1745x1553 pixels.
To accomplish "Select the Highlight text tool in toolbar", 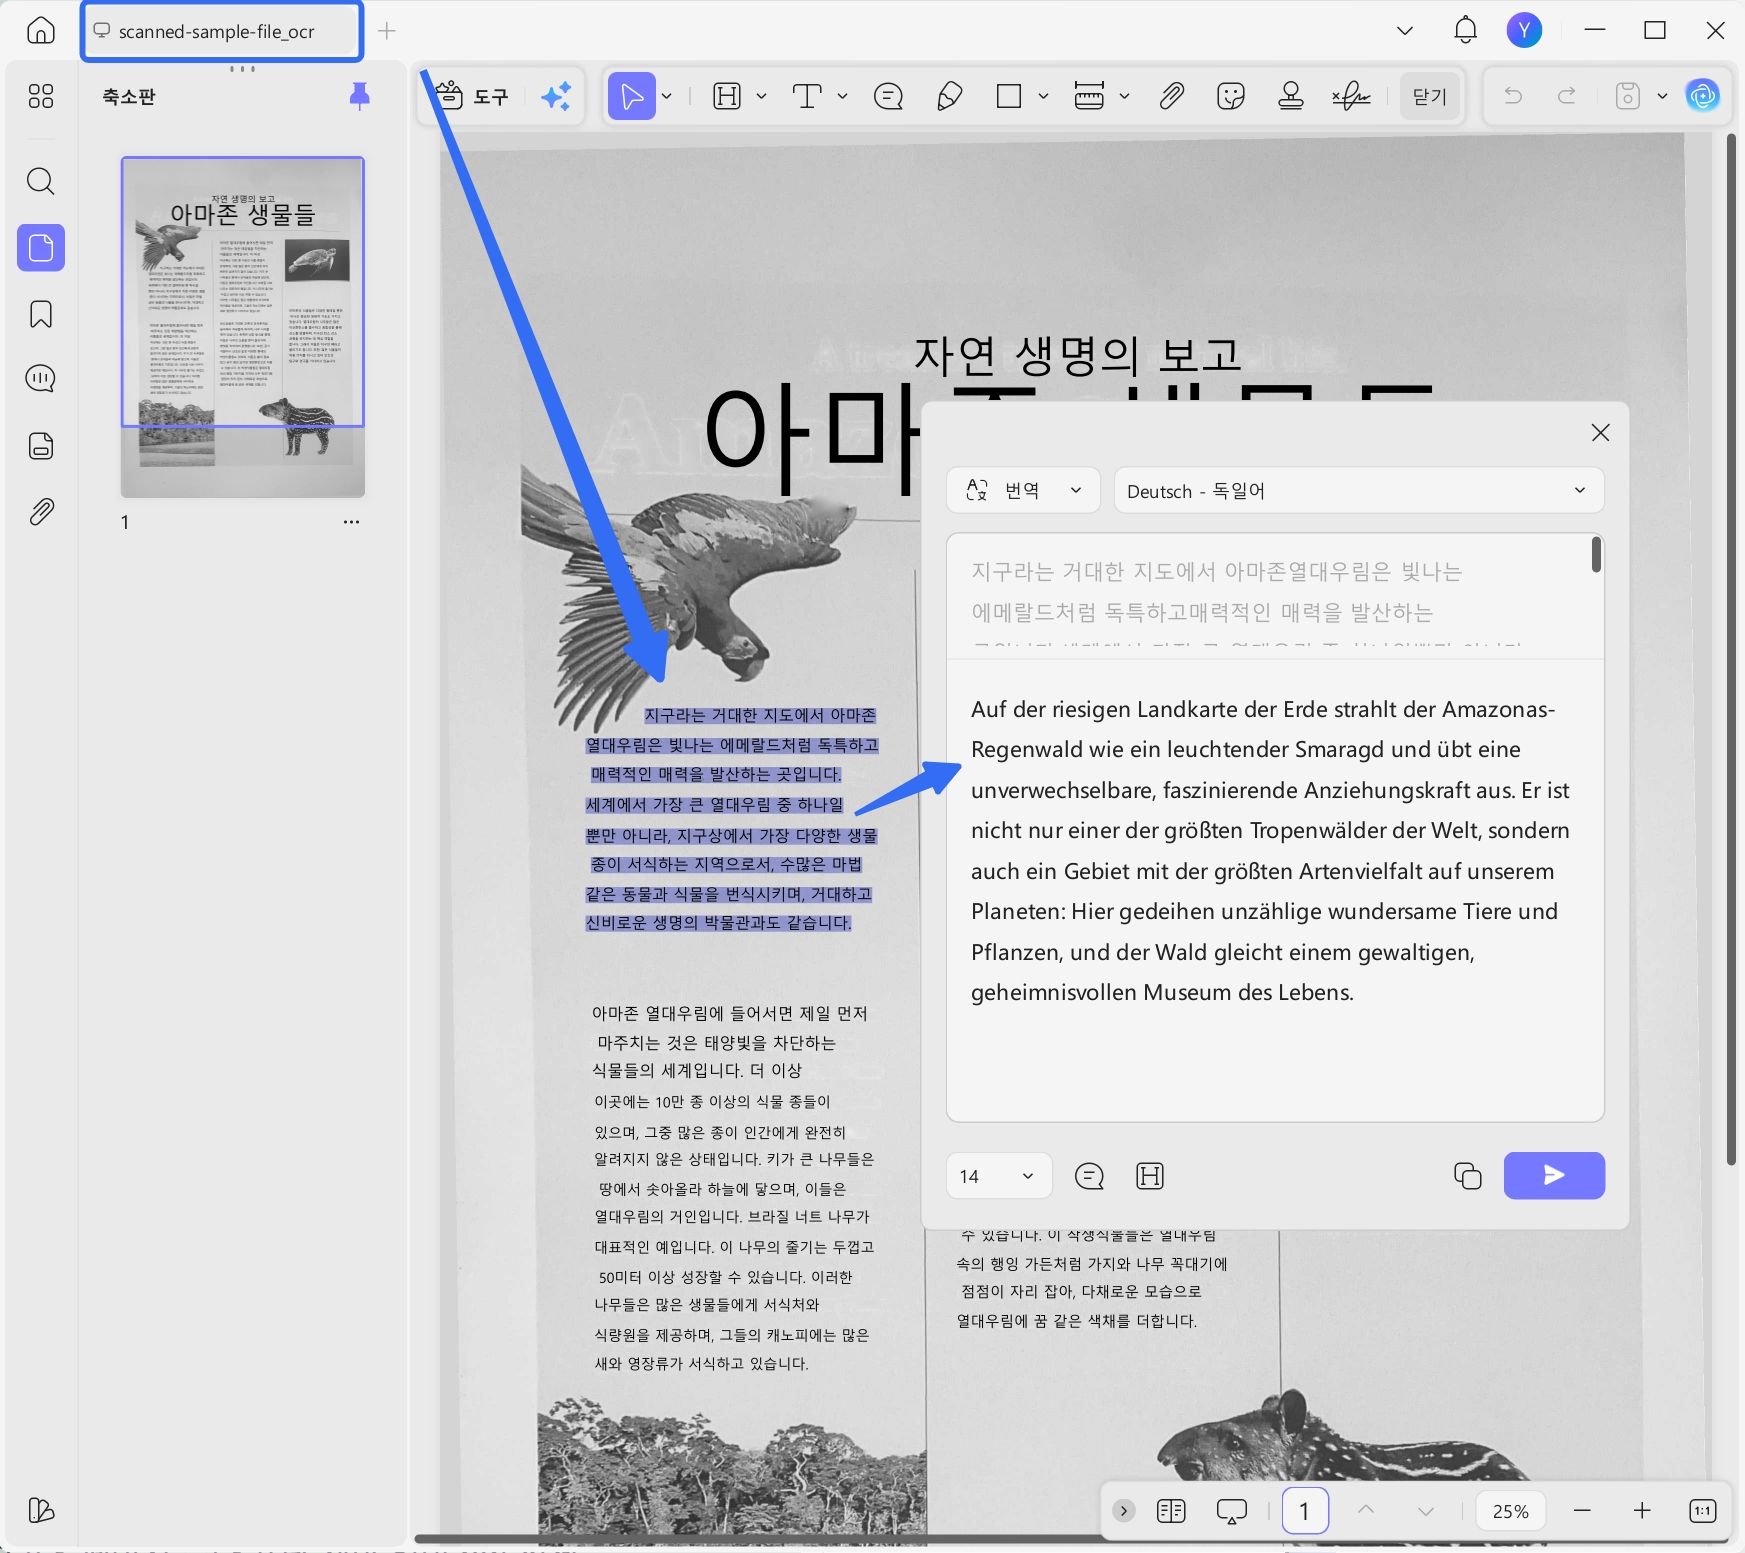I will (x=727, y=96).
